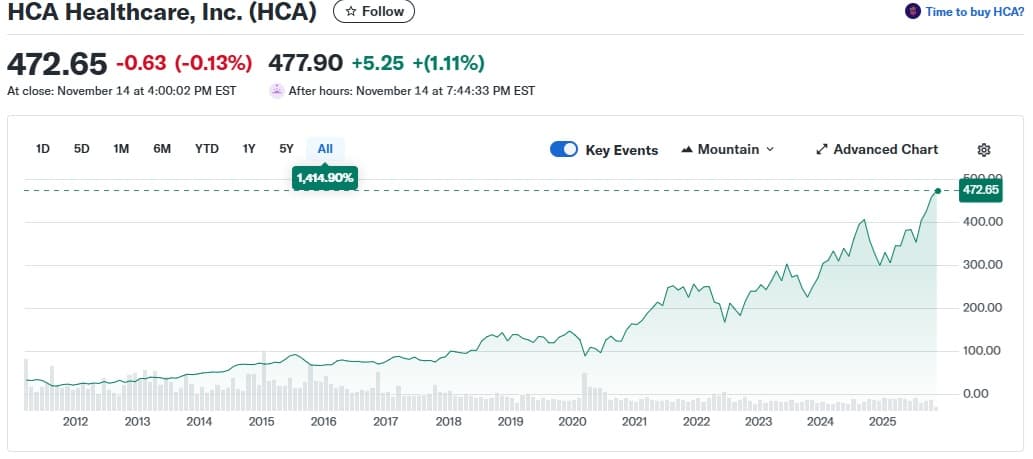
Task: Select the 5Y time range
Action: coord(287,149)
